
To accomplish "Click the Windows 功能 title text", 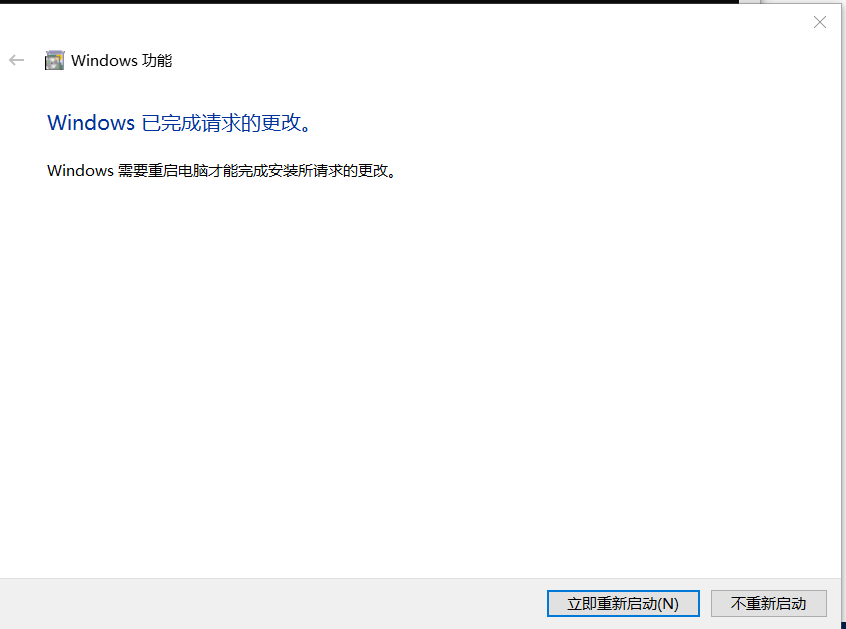I will point(121,60).
